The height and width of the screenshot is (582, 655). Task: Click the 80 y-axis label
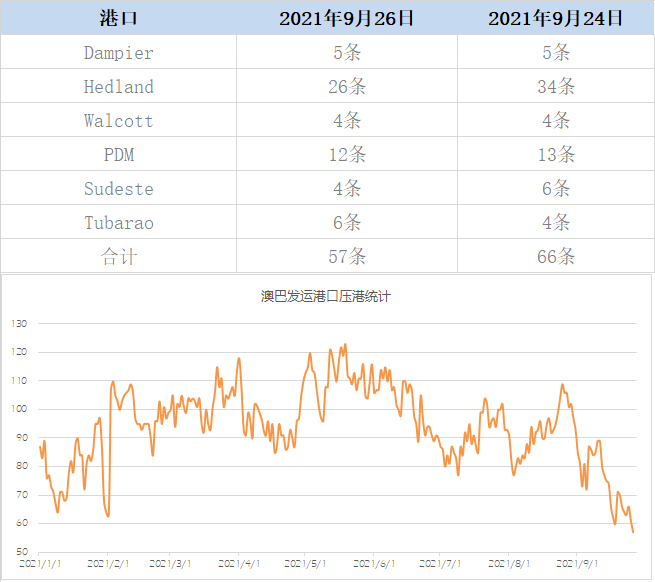click(22, 466)
